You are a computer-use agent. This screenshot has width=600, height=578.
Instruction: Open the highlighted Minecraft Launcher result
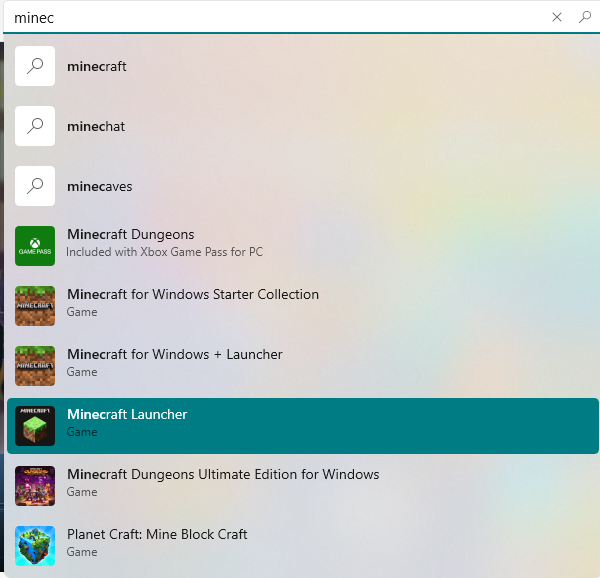[303, 426]
